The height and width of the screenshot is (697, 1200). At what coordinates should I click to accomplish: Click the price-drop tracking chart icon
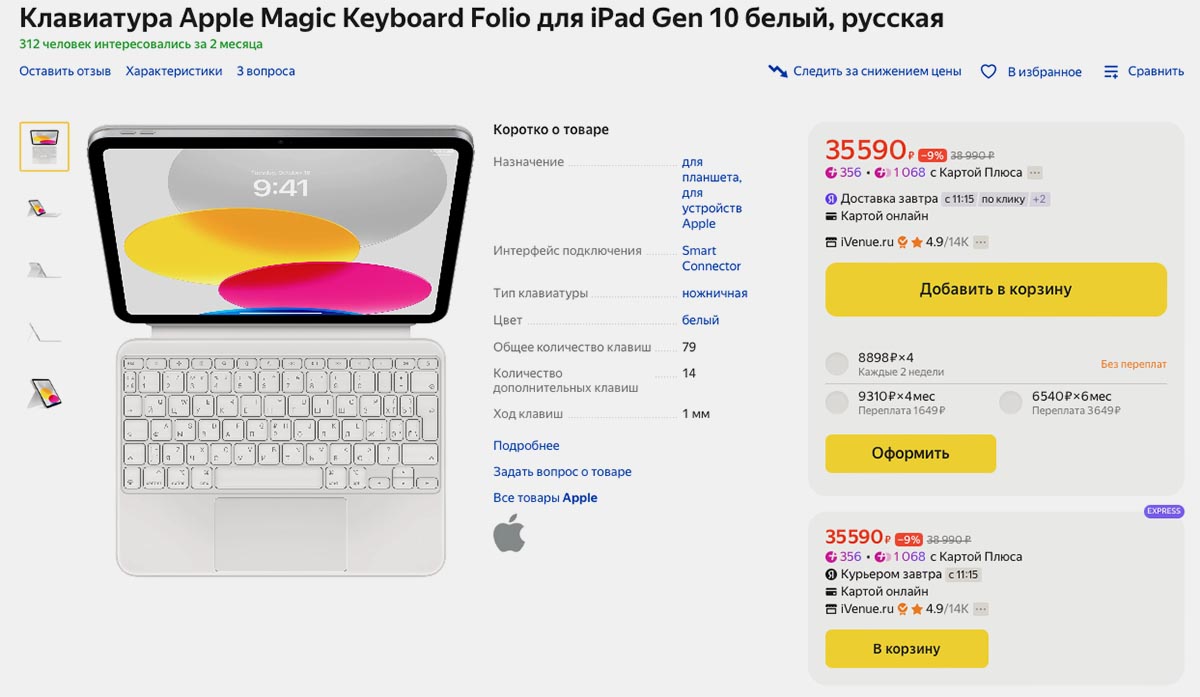coord(778,71)
